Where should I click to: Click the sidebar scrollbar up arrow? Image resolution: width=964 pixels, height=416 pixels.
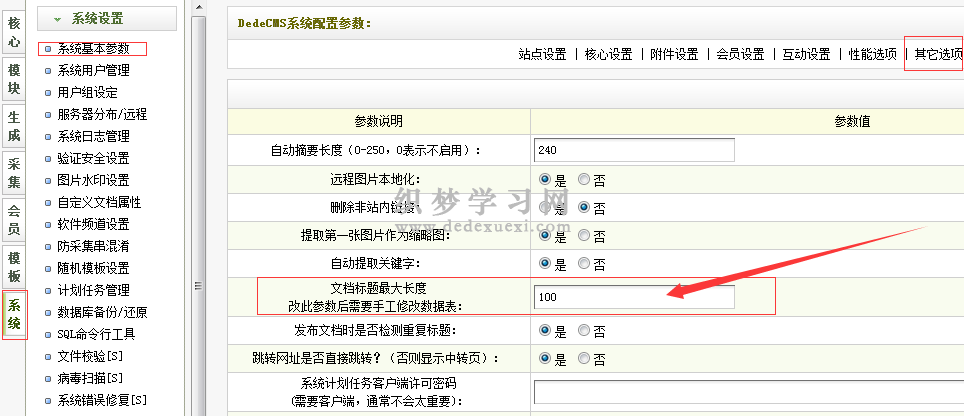click(x=199, y=6)
